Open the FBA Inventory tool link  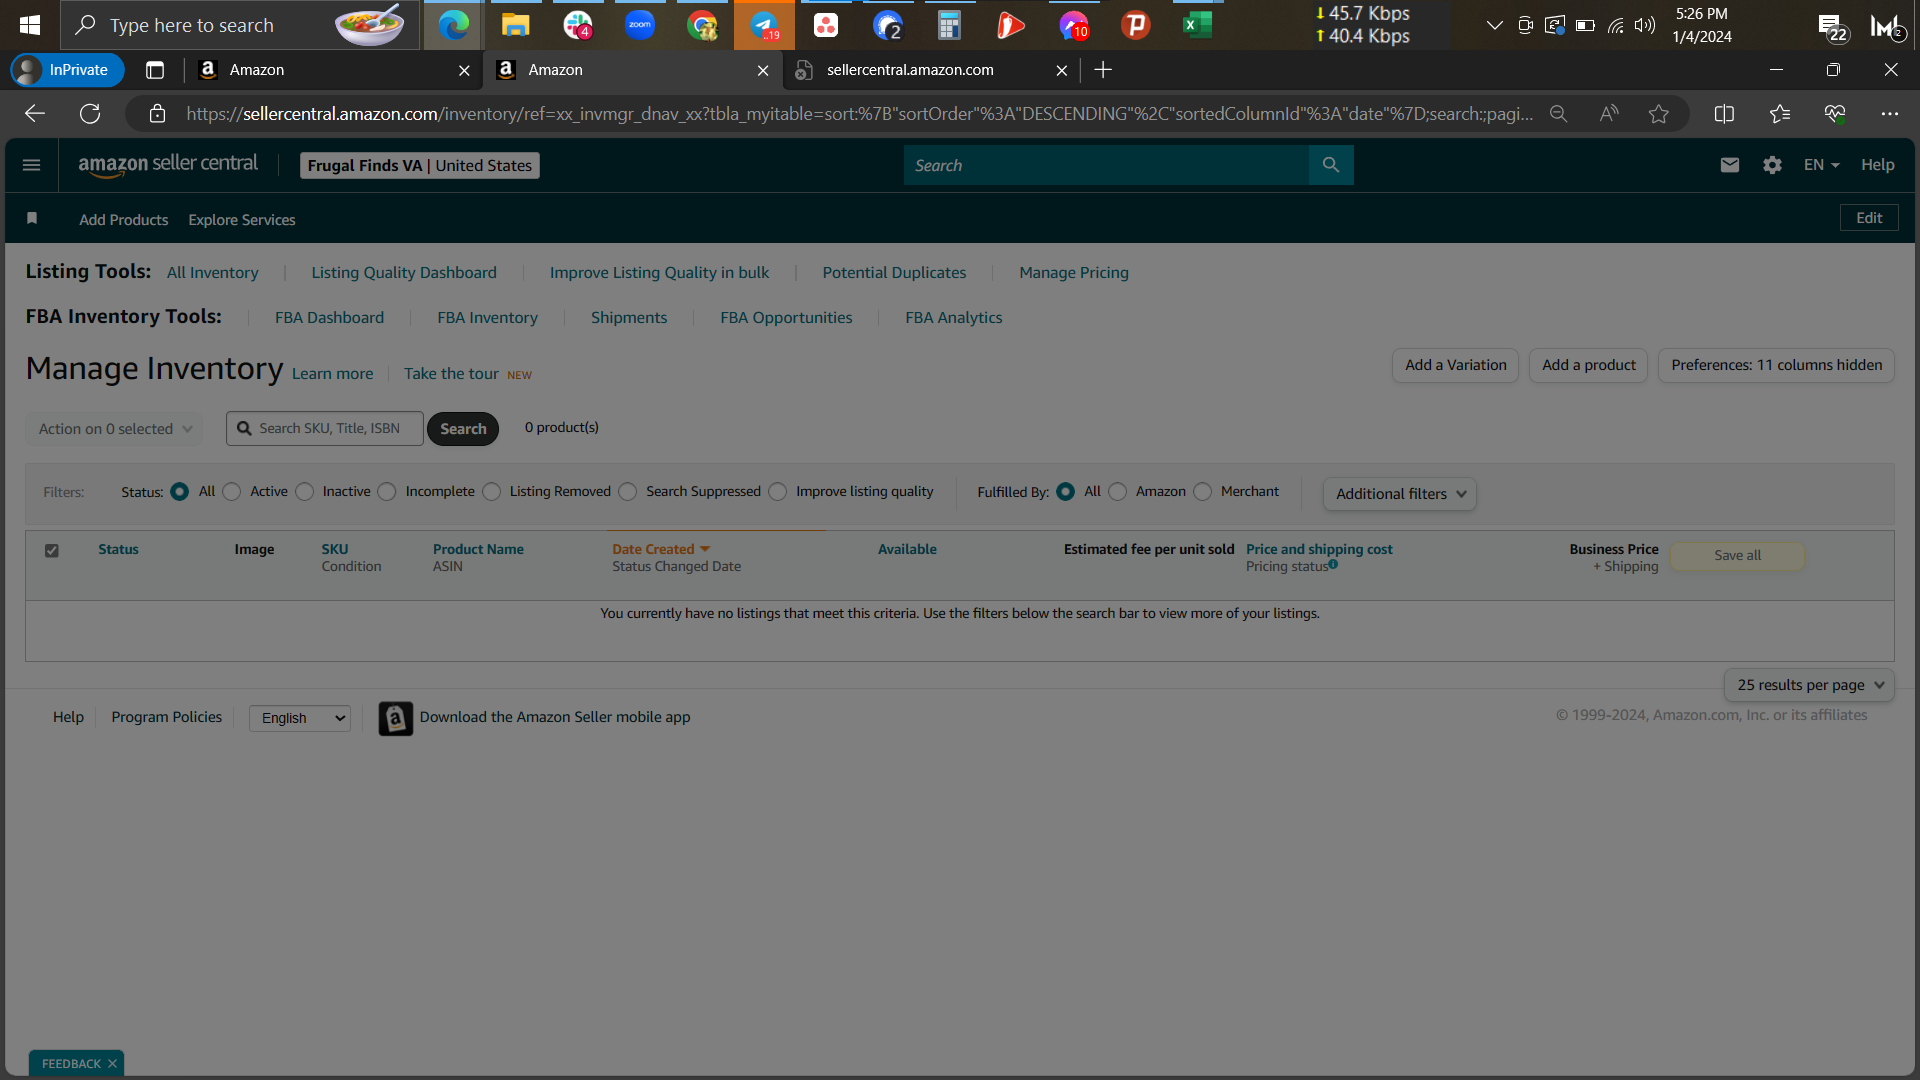(487, 318)
